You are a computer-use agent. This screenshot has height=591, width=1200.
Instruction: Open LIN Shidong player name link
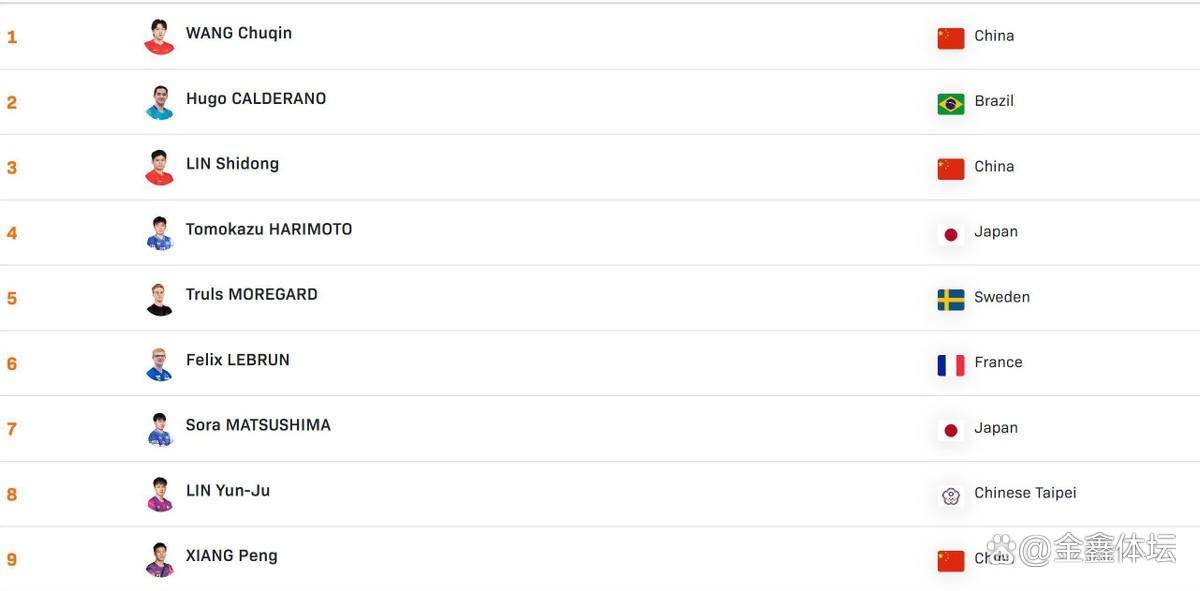click(x=232, y=164)
